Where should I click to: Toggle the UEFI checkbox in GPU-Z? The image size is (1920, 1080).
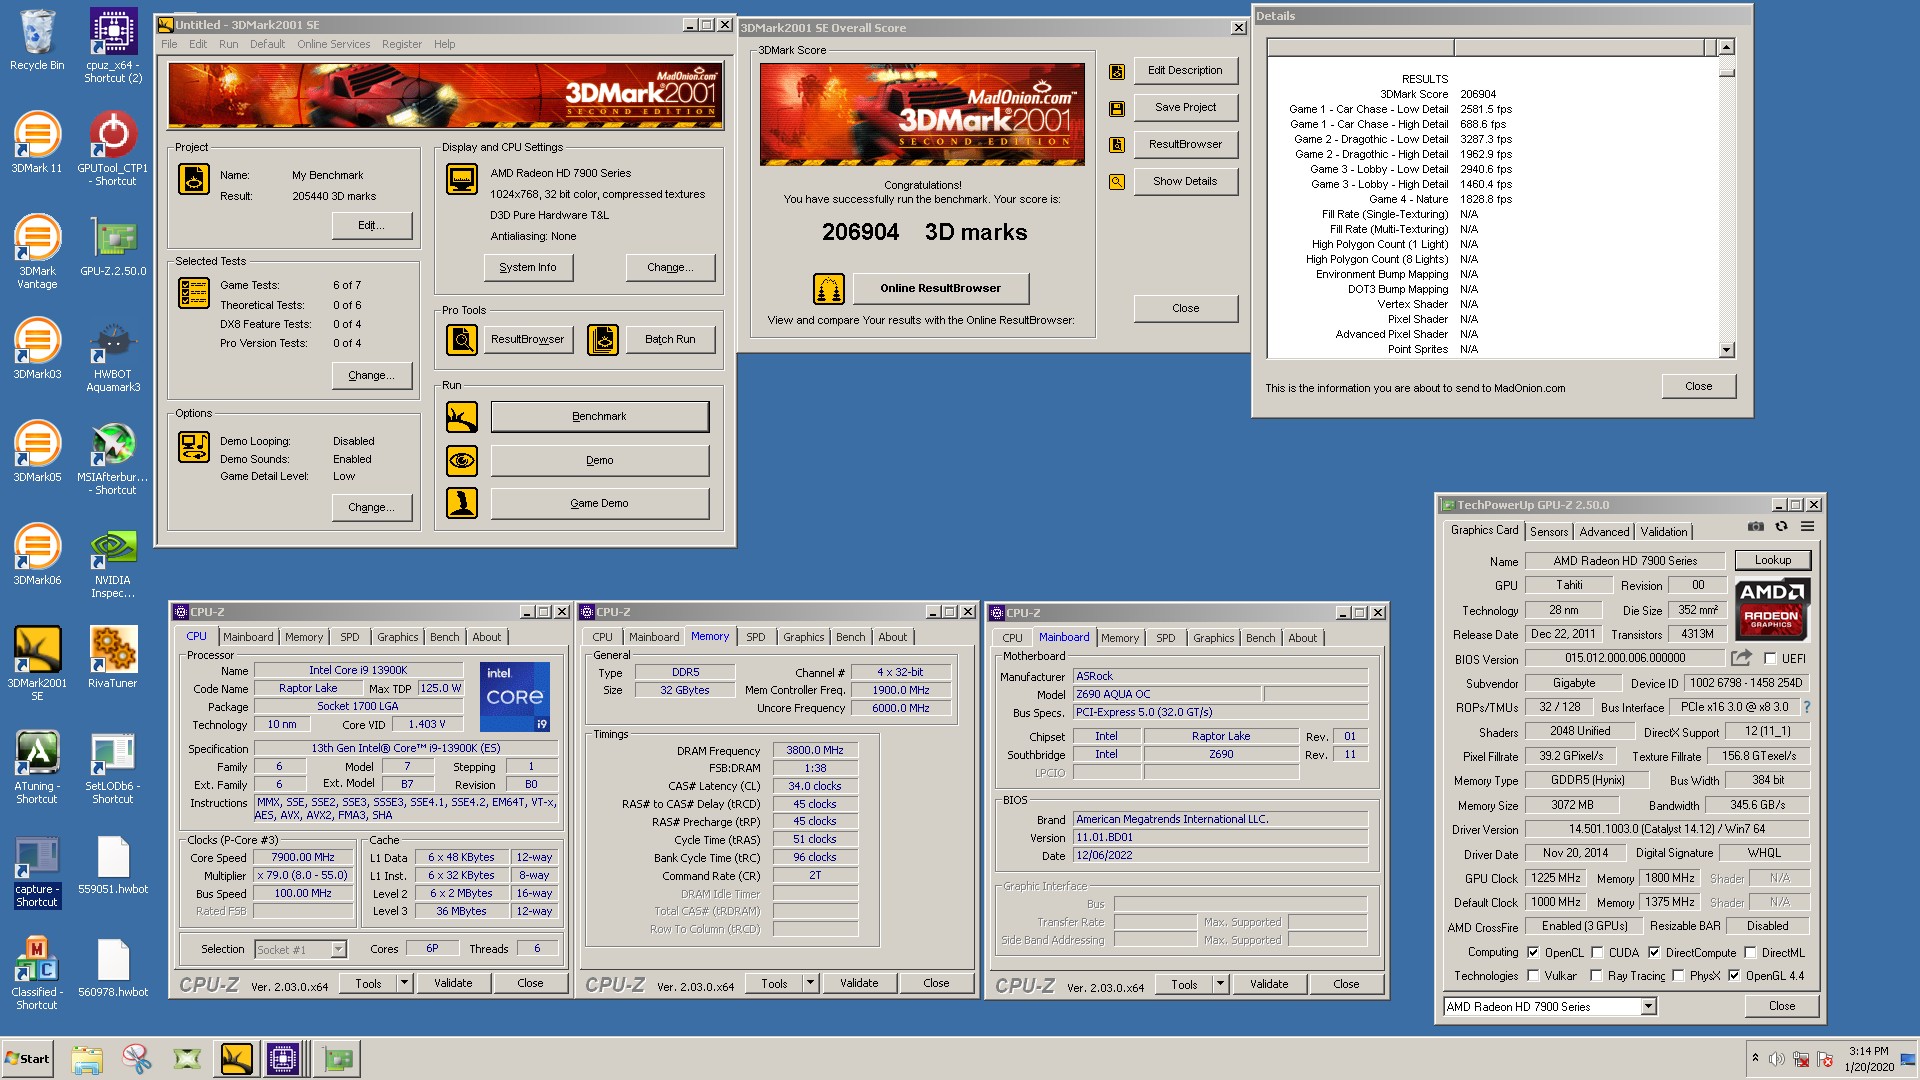pyautogui.click(x=1770, y=659)
